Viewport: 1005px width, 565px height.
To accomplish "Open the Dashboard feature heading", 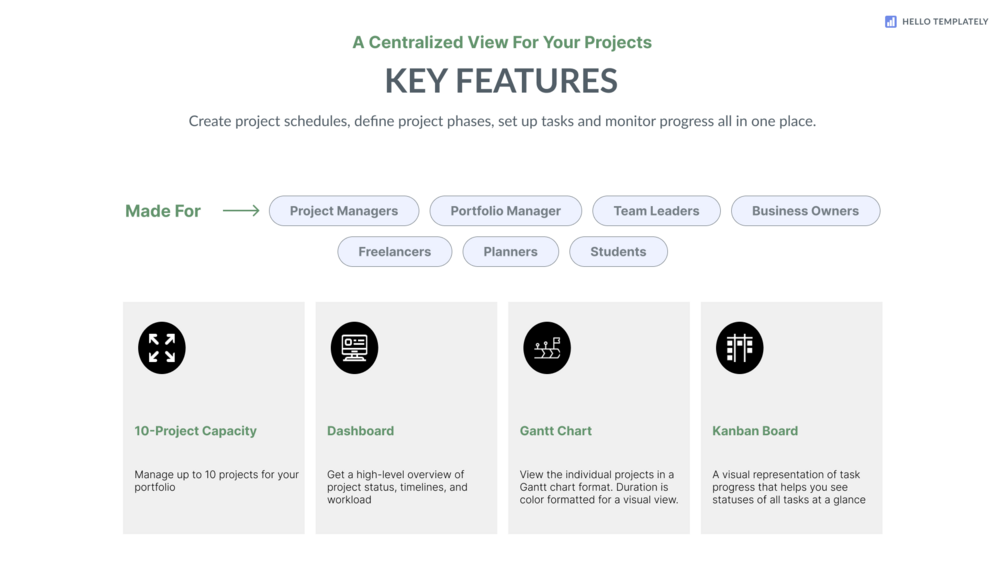I will 360,431.
